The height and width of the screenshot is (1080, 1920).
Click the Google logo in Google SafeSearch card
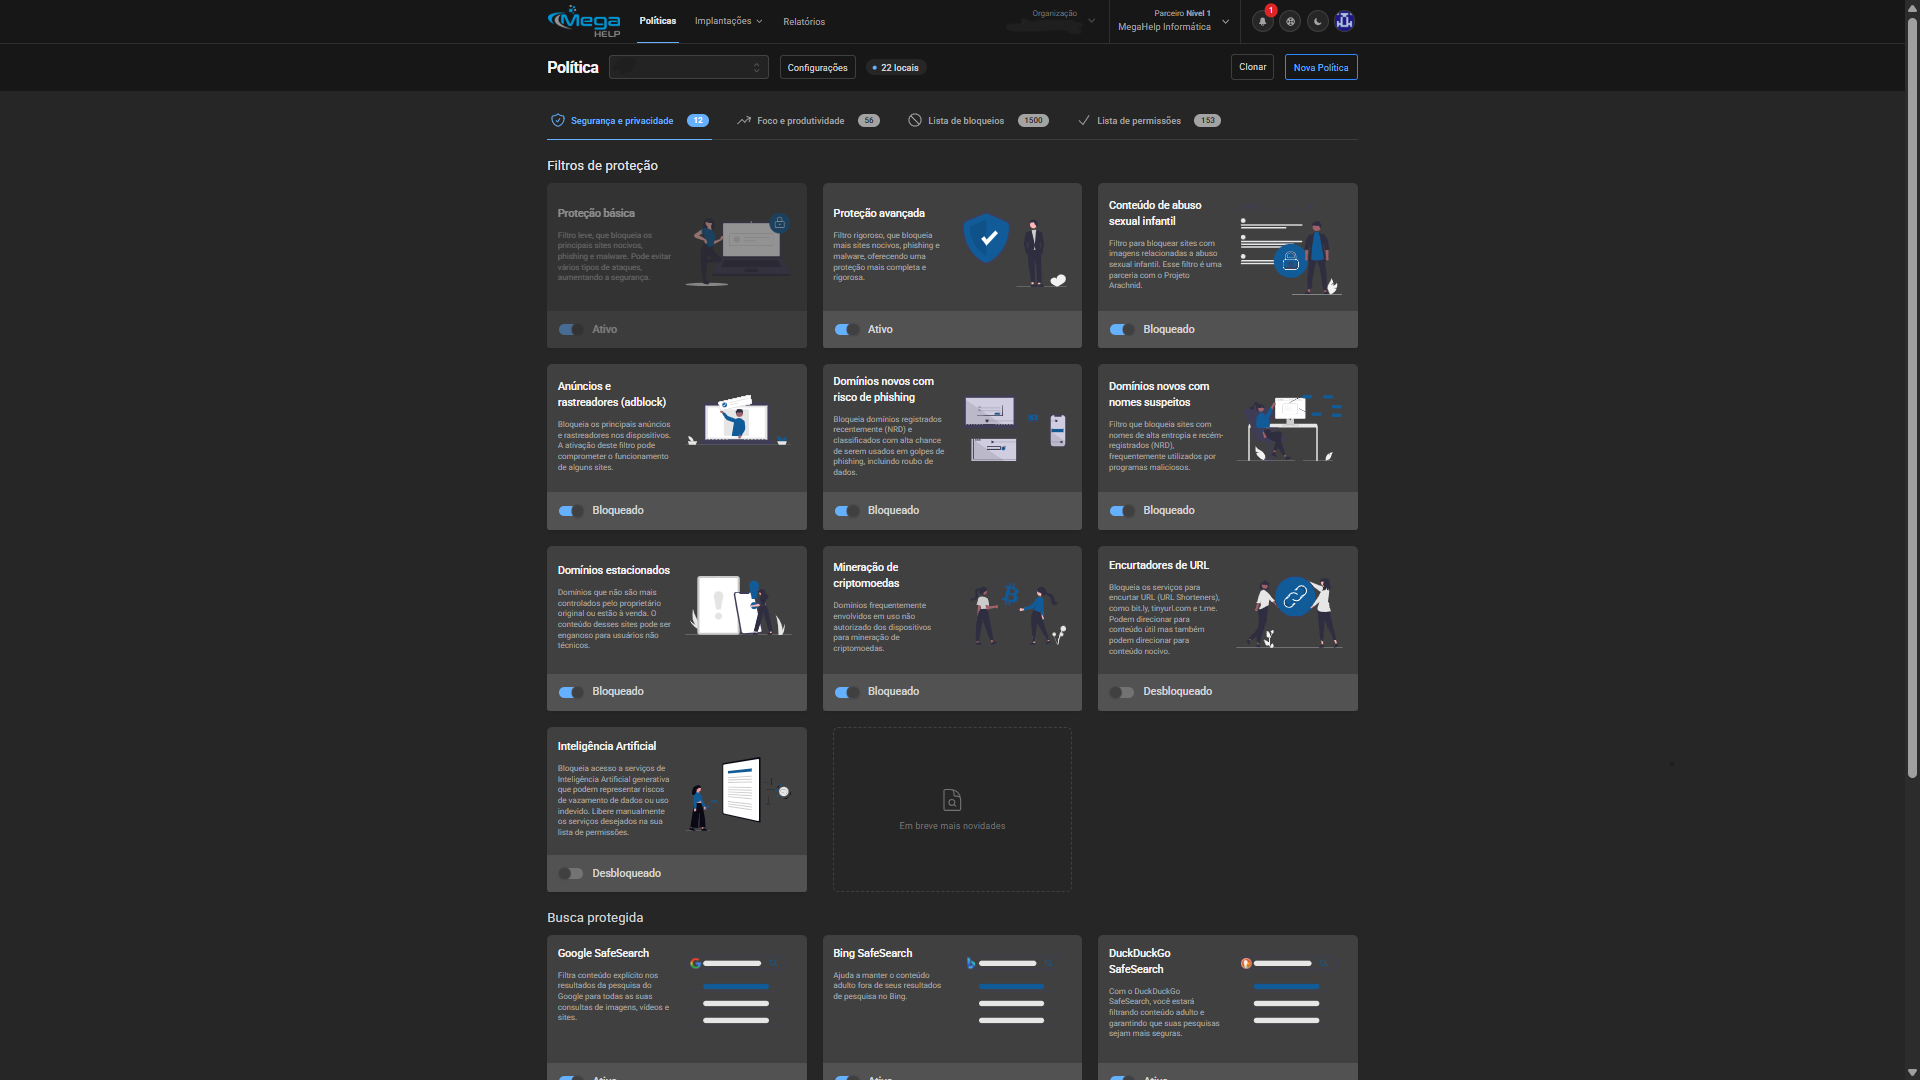(x=696, y=963)
